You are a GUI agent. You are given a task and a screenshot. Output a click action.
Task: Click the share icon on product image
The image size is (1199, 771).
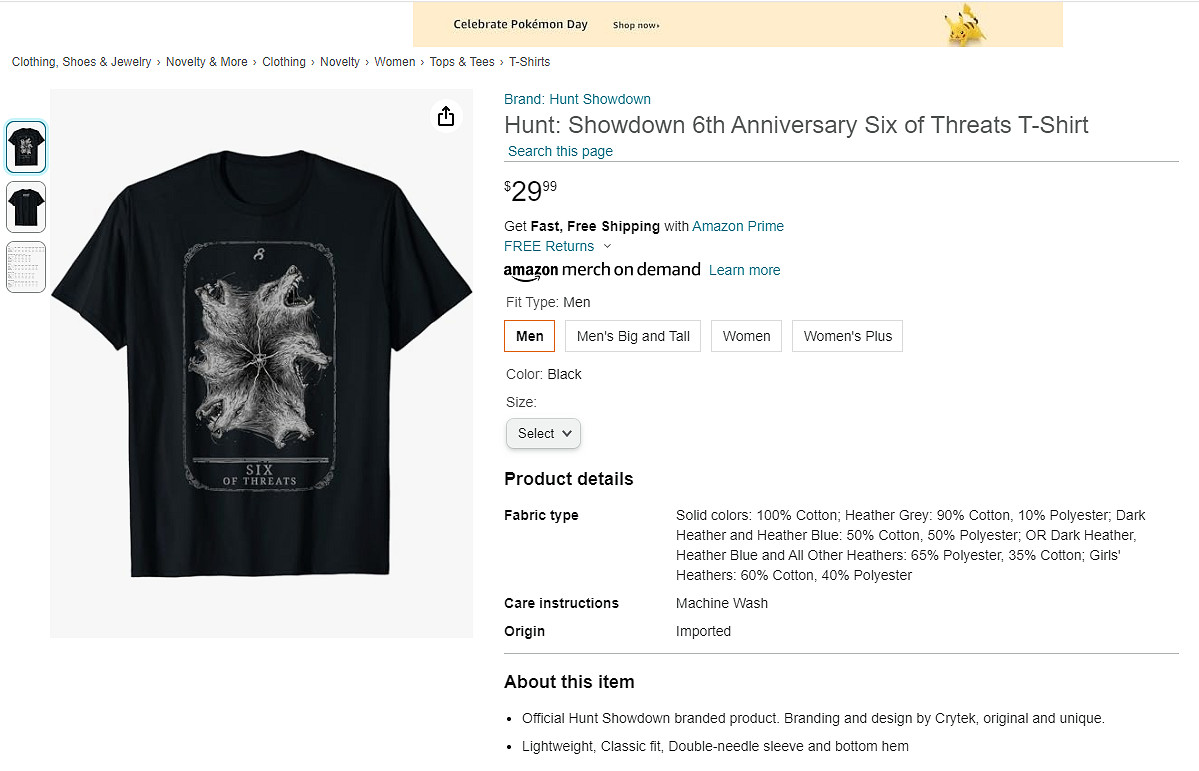446,117
